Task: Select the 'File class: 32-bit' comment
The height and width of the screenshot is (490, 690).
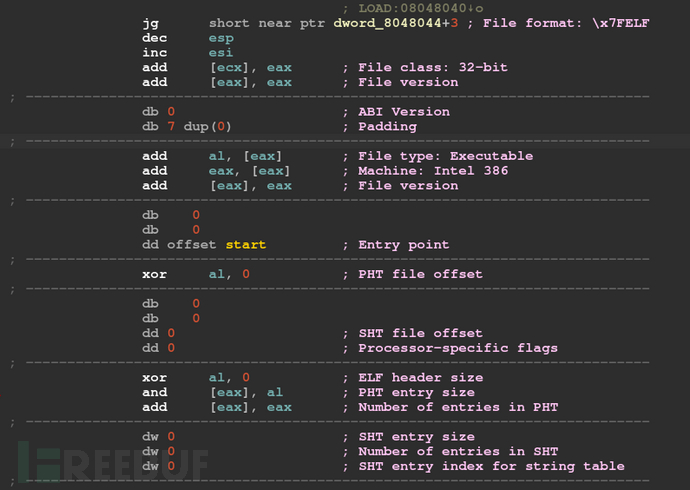Action: click(x=432, y=67)
